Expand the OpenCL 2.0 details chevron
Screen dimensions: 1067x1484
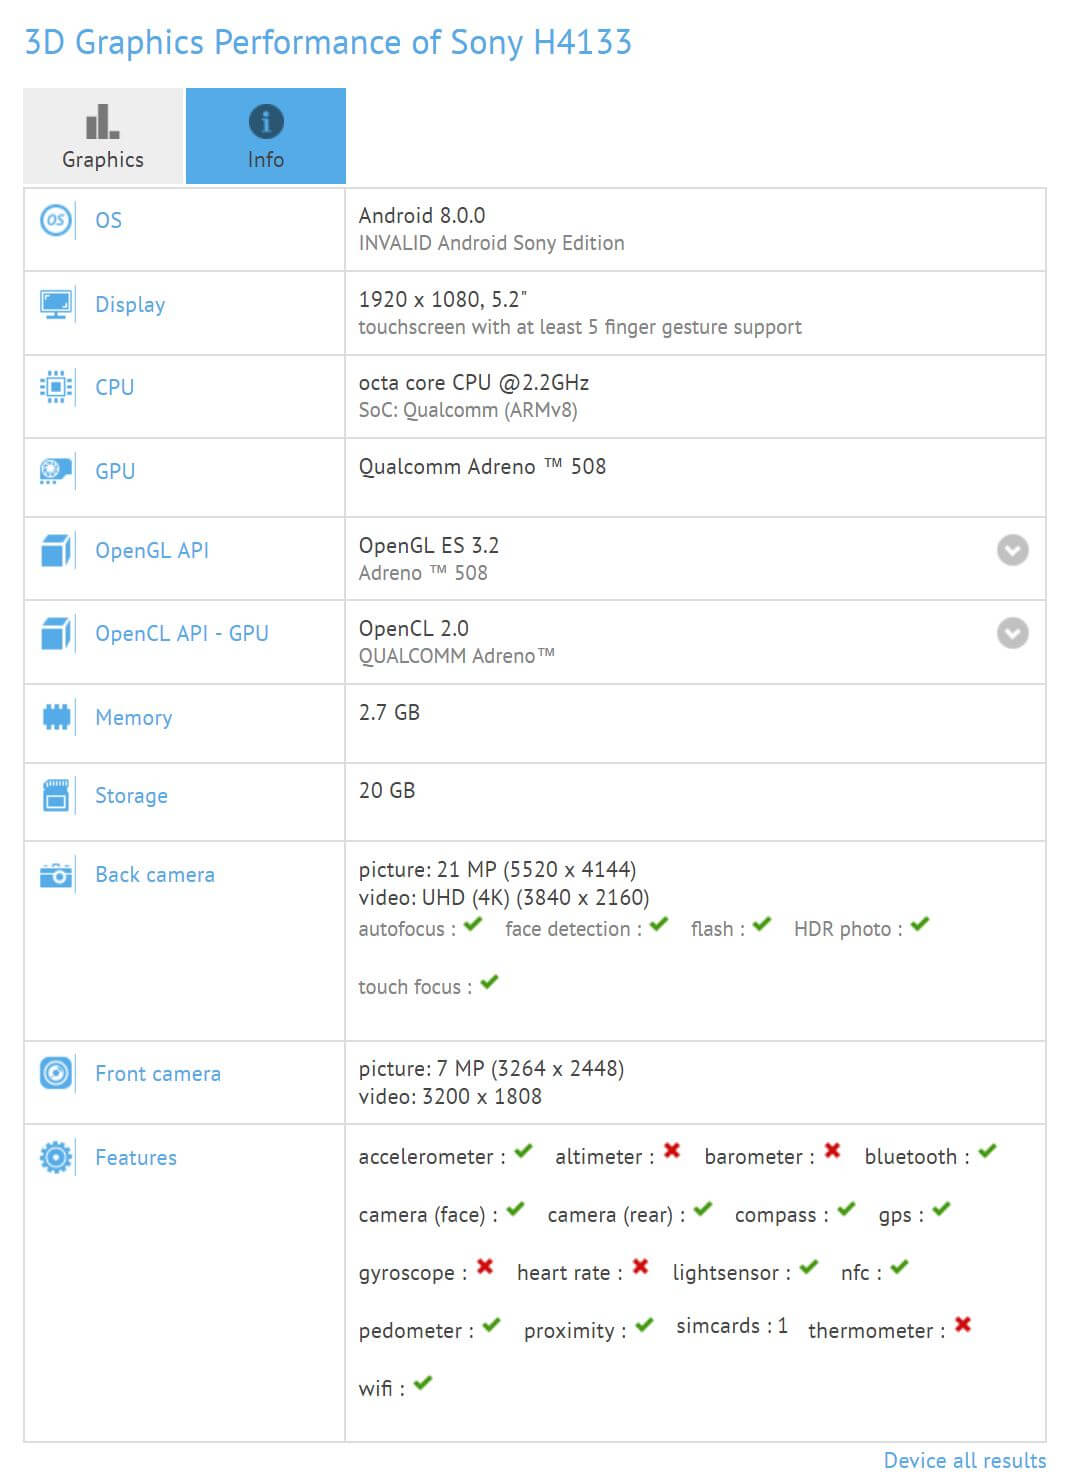(x=1011, y=632)
